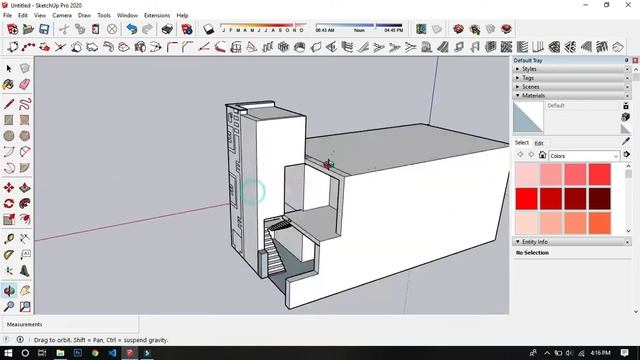Screen dimensions: 640x360
Task: Click the eyedropper Sample Paint icon
Action: pyautogui.click(x=626, y=141)
